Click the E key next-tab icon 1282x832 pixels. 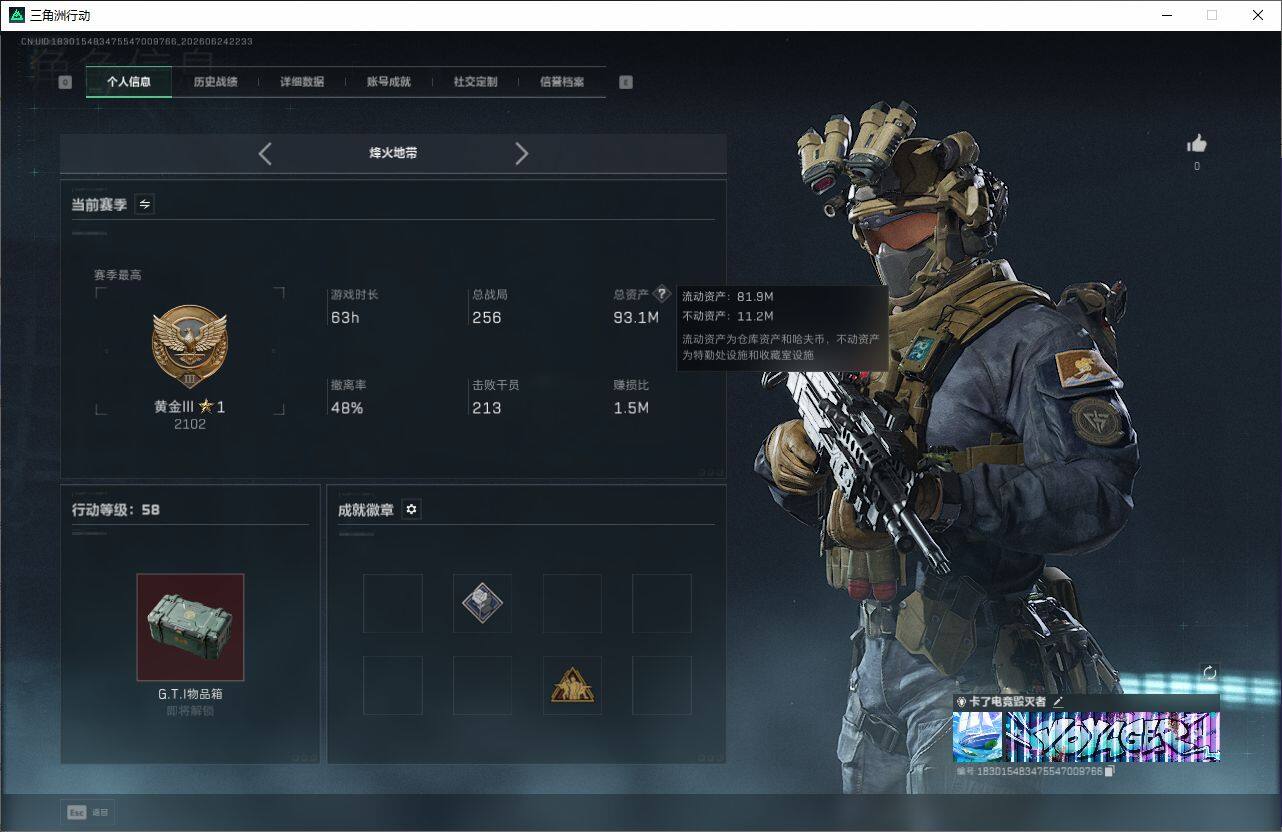click(x=626, y=82)
